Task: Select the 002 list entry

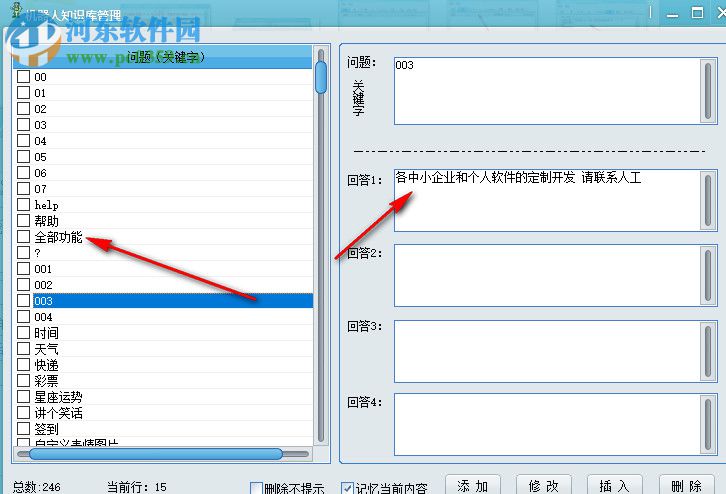Action: 163,285
